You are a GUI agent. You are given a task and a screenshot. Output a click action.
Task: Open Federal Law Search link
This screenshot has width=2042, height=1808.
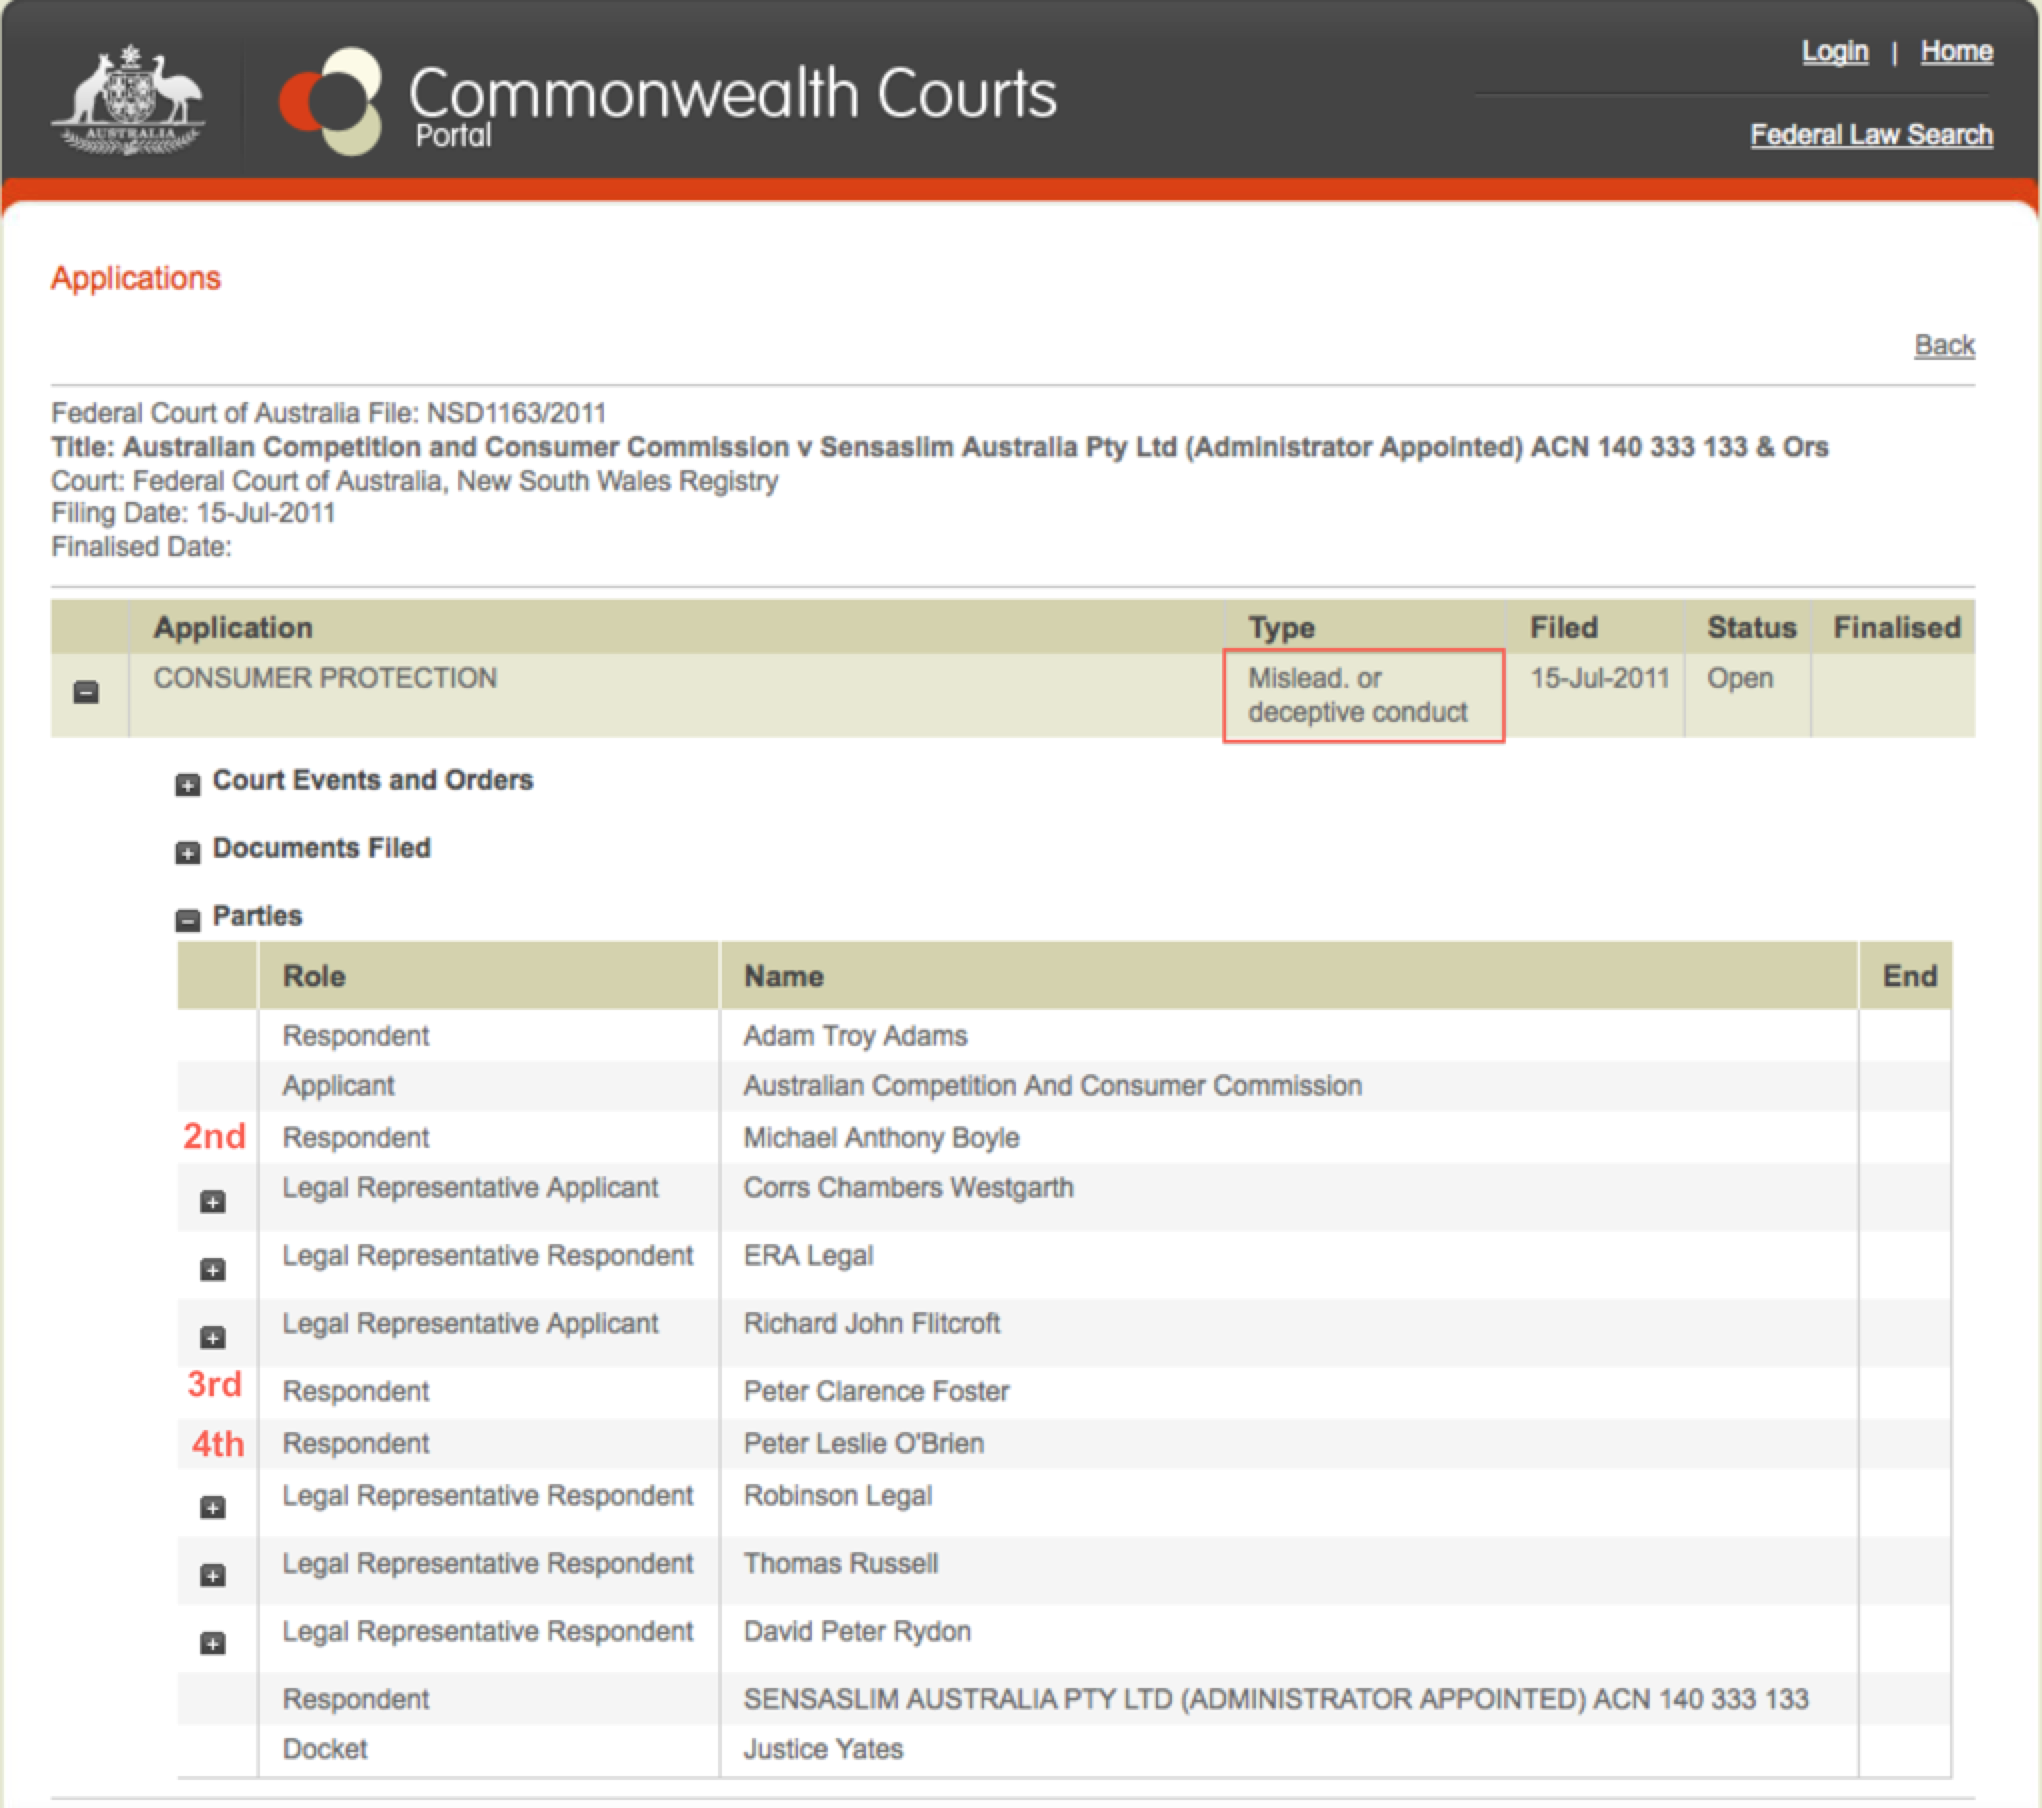pyautogui.click(x=1871, y=135)
